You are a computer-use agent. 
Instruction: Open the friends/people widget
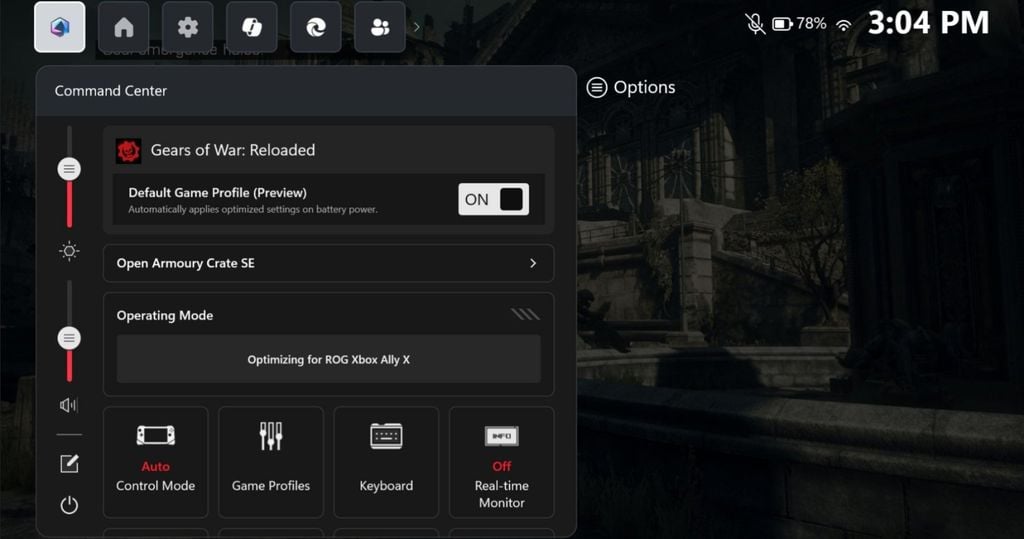pyautogui.click(x=380, y=28)
